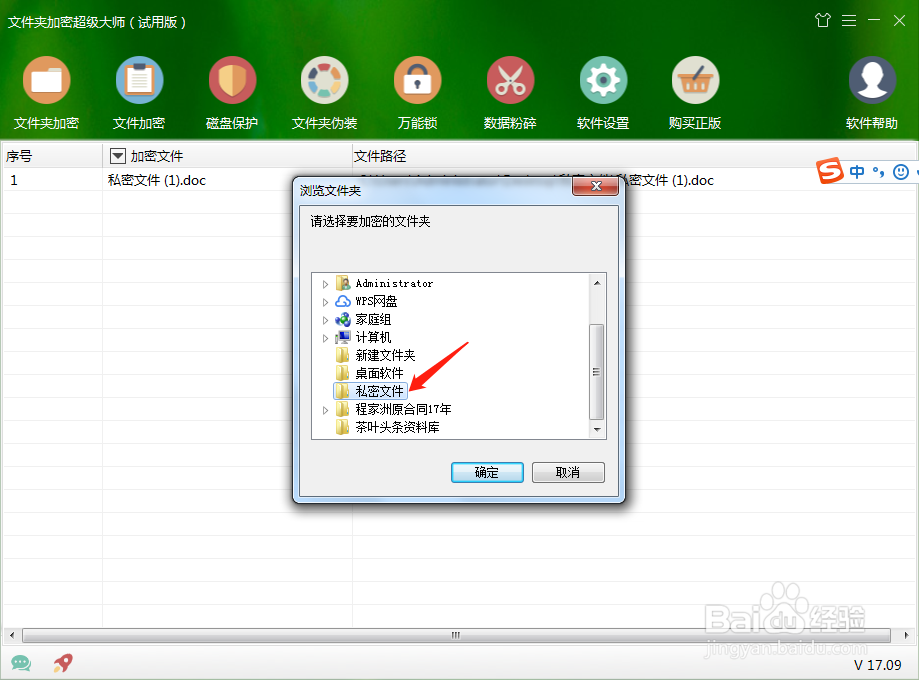Image resolution: width=919 pixels, height=680 pixels.
Task: Open the 文件加密 file encryption tool
Action: [139, 92]
